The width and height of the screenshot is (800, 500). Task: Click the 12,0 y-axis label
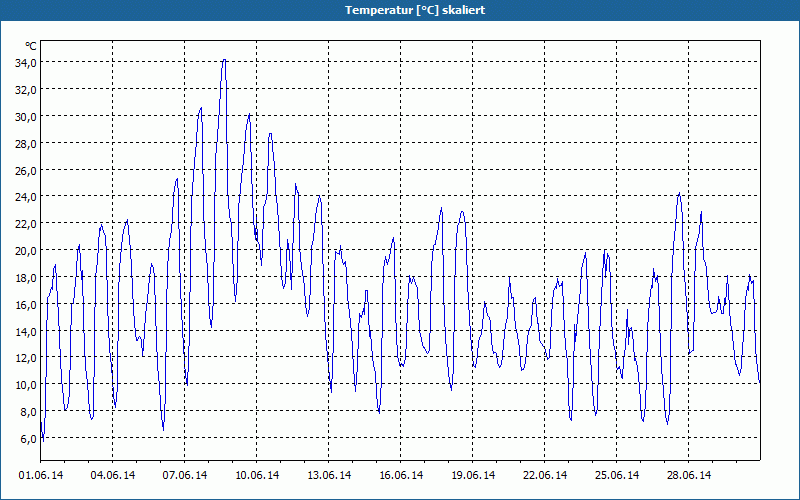click(x=26, y=358)
